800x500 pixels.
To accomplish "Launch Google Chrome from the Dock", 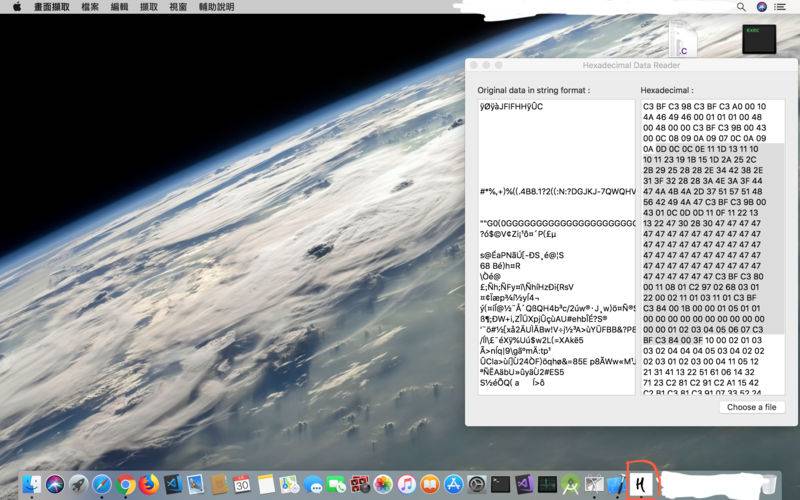I will pyautogui.click(x=126, y=484).
